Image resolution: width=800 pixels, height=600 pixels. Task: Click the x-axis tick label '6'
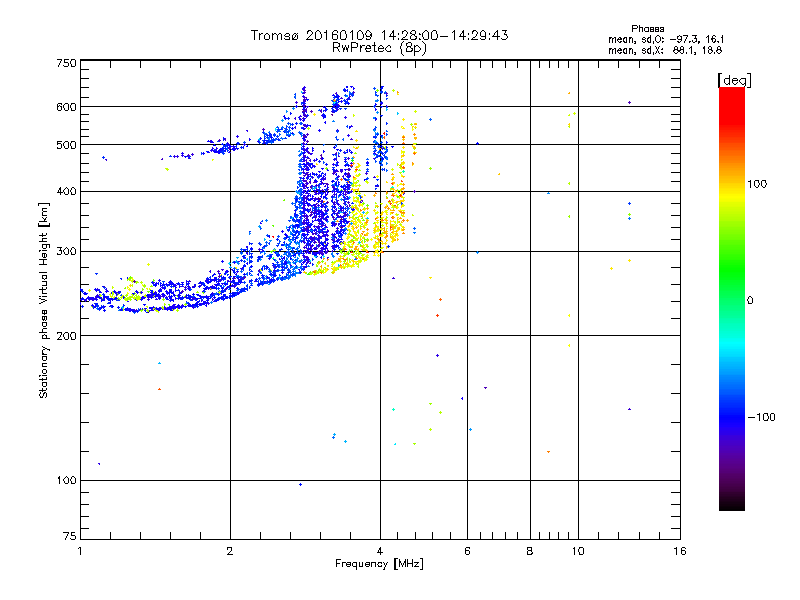coord(467,551)
